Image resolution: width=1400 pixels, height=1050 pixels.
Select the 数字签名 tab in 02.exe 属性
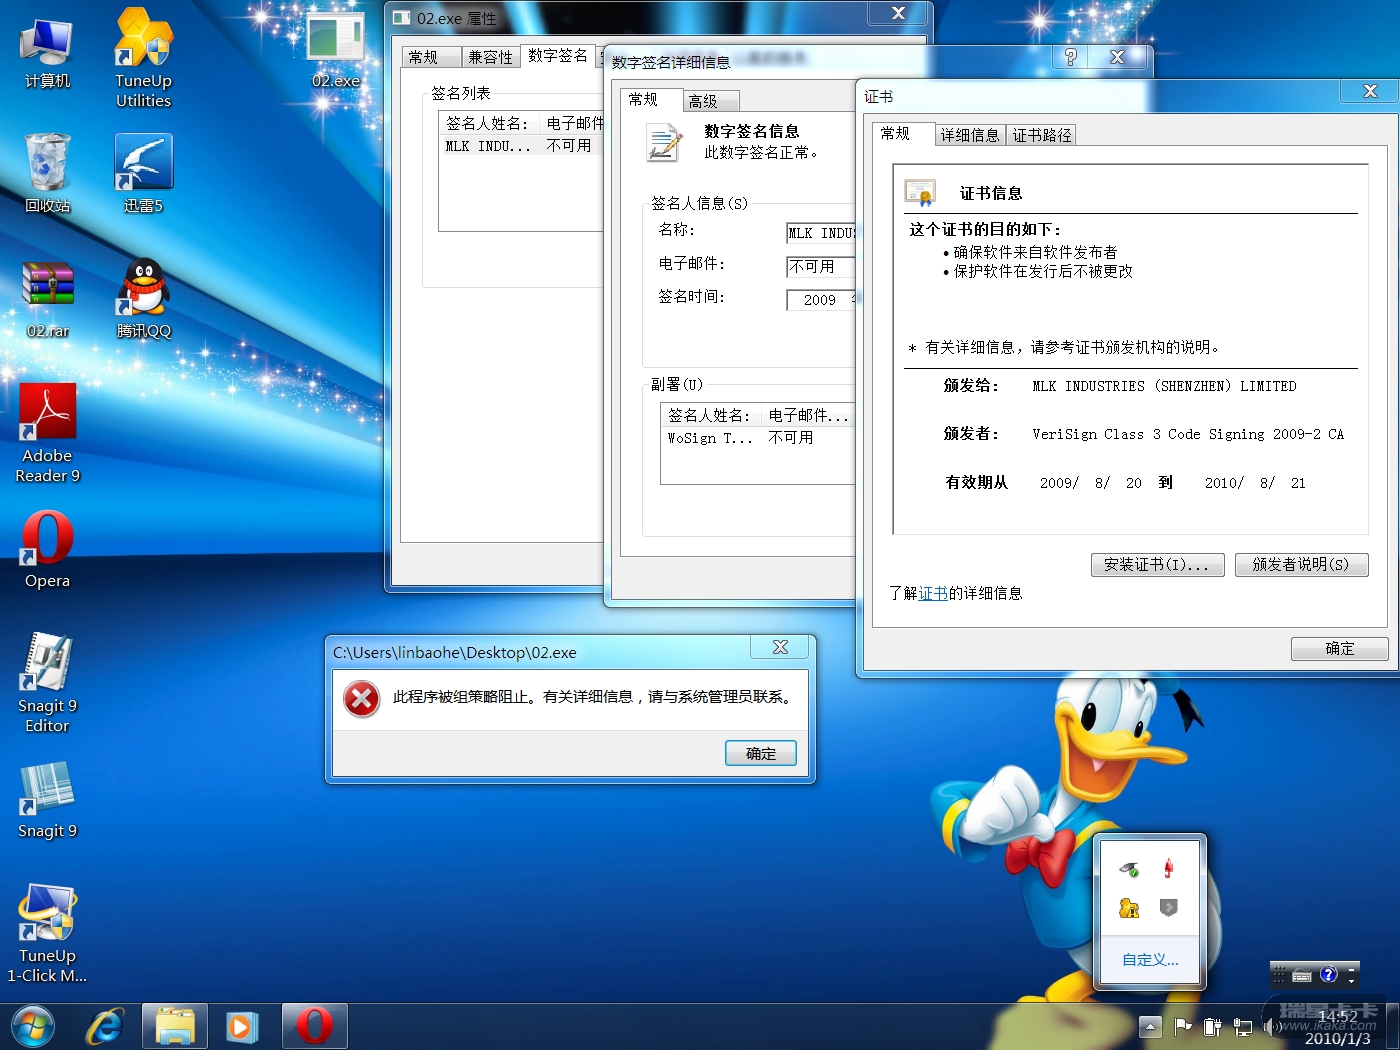558,55
